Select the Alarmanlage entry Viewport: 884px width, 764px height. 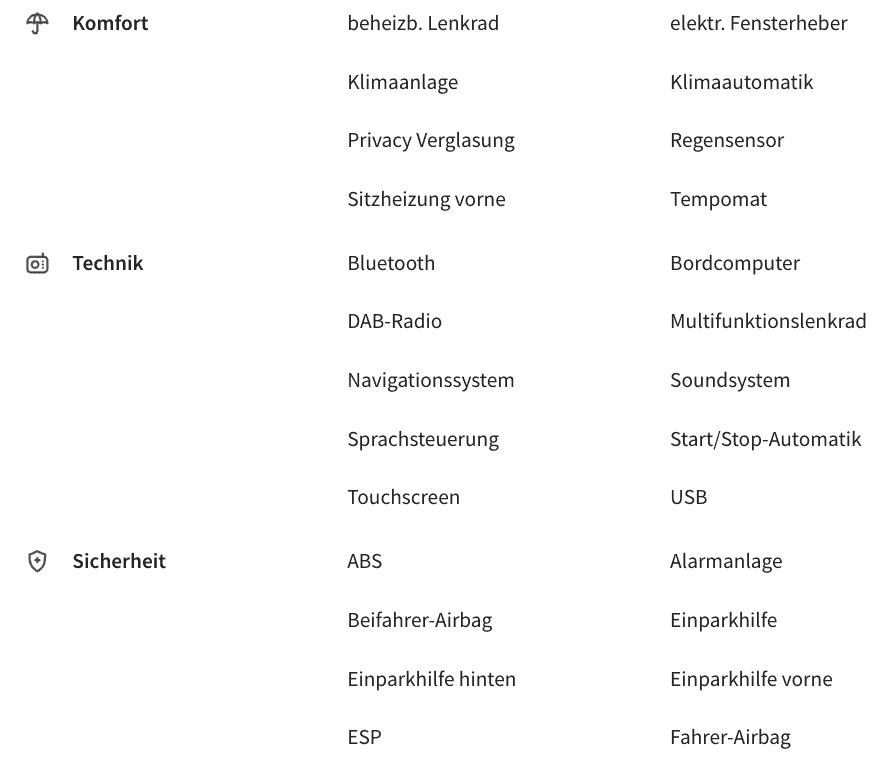[x=726, y=562]
